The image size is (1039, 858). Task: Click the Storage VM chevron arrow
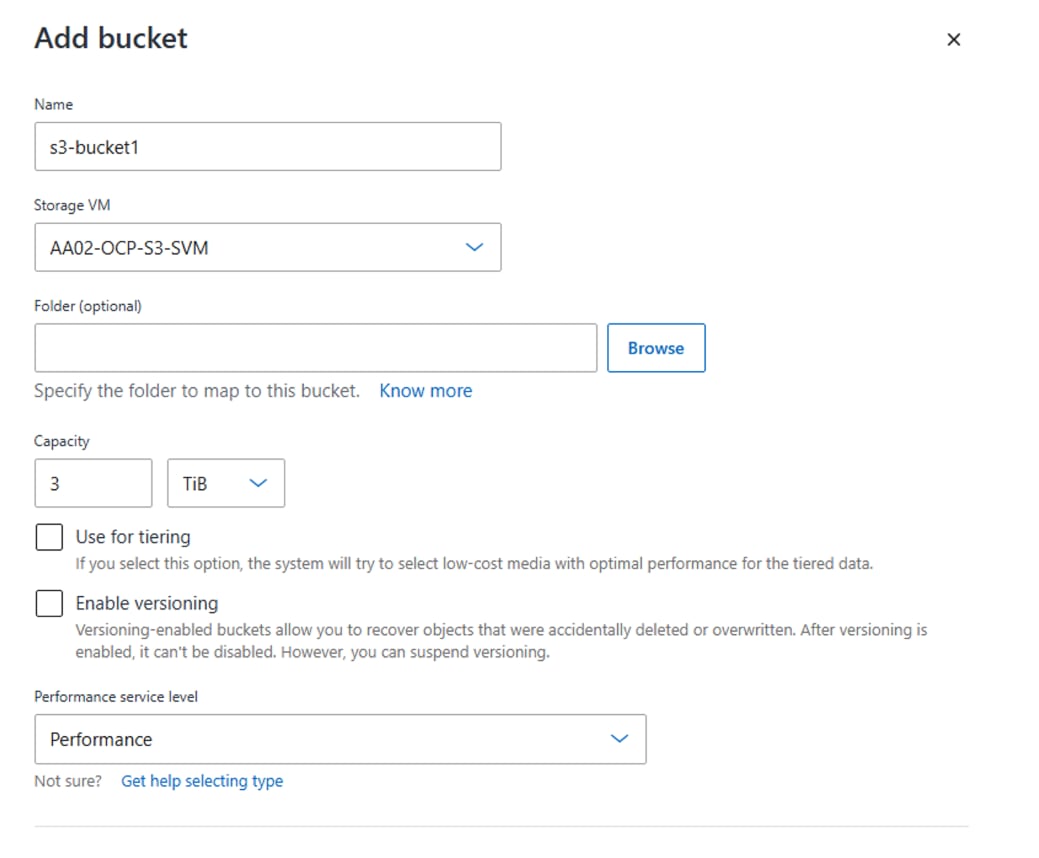point(474,247)
